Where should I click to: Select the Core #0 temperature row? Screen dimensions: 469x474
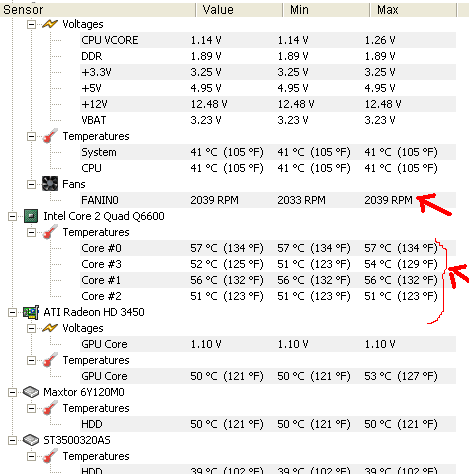click(x=268, y=248)
